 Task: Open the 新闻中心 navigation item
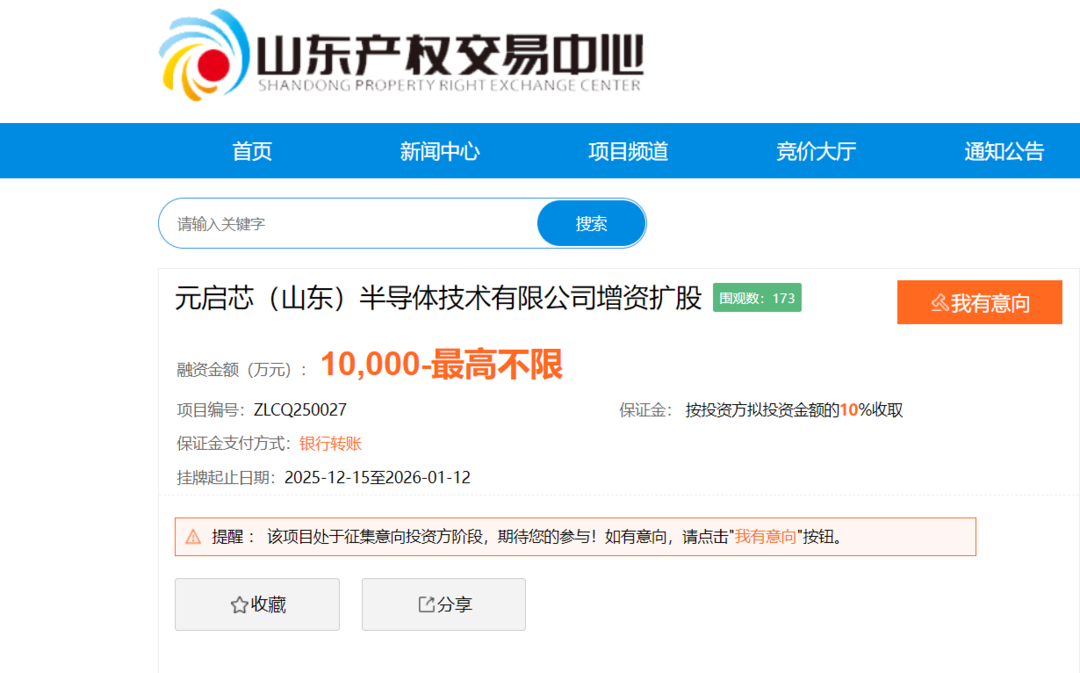(439, 151)
